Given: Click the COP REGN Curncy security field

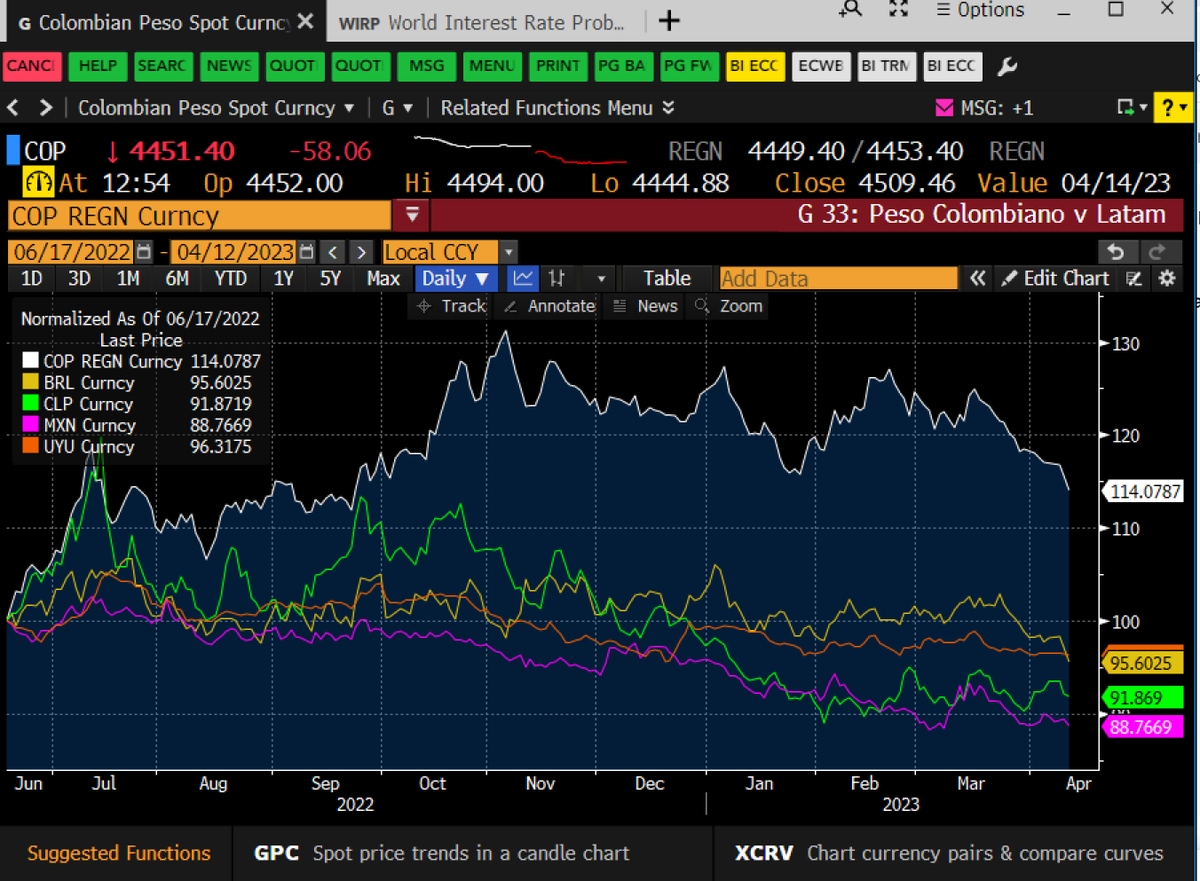Looking at the screenshot, I should coord(200,215).
